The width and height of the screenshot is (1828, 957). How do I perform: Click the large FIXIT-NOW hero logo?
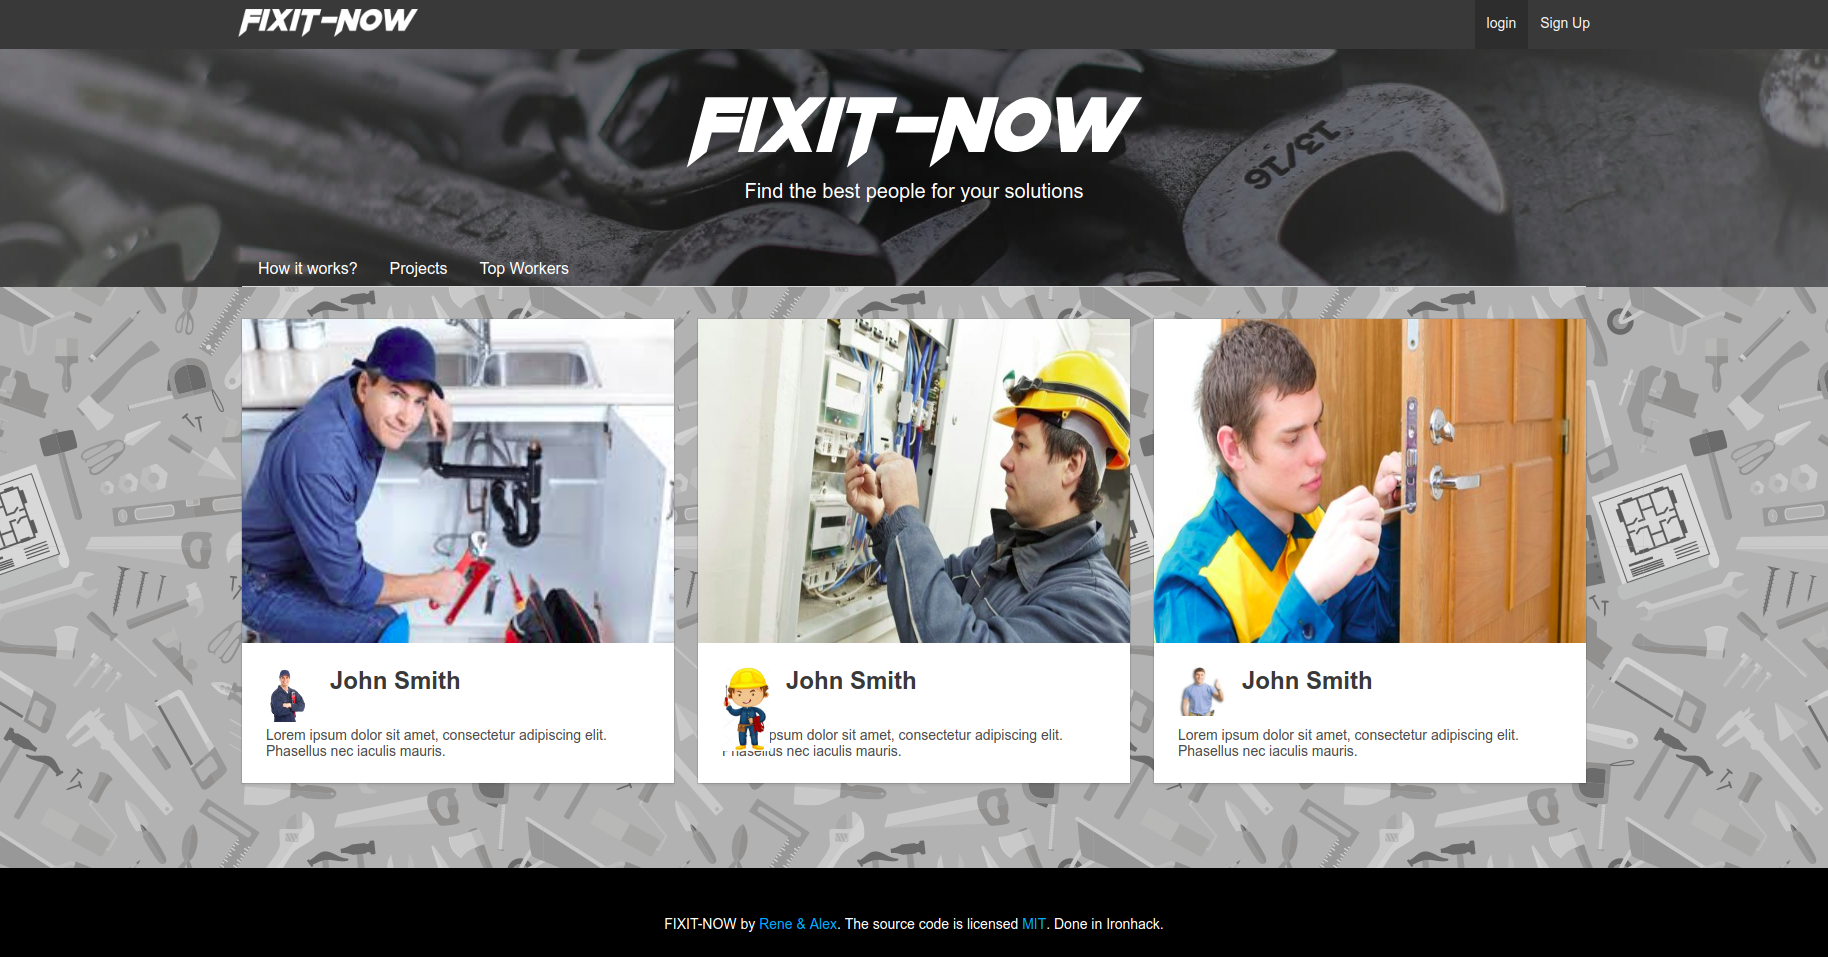pyautogui.click(x=914, y=130)
